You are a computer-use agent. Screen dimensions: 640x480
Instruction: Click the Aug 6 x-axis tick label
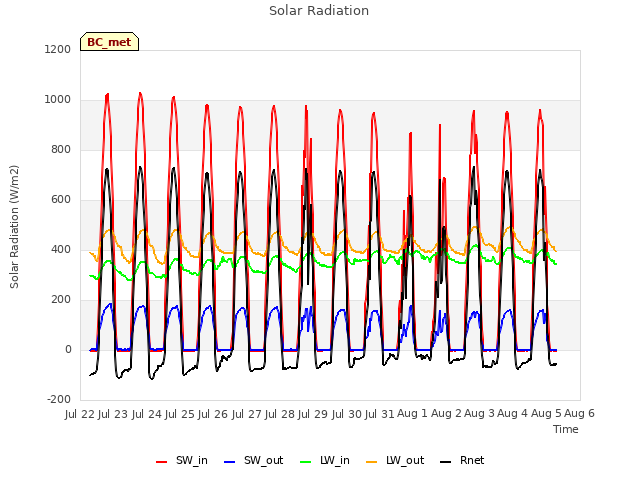coord(579,414)
